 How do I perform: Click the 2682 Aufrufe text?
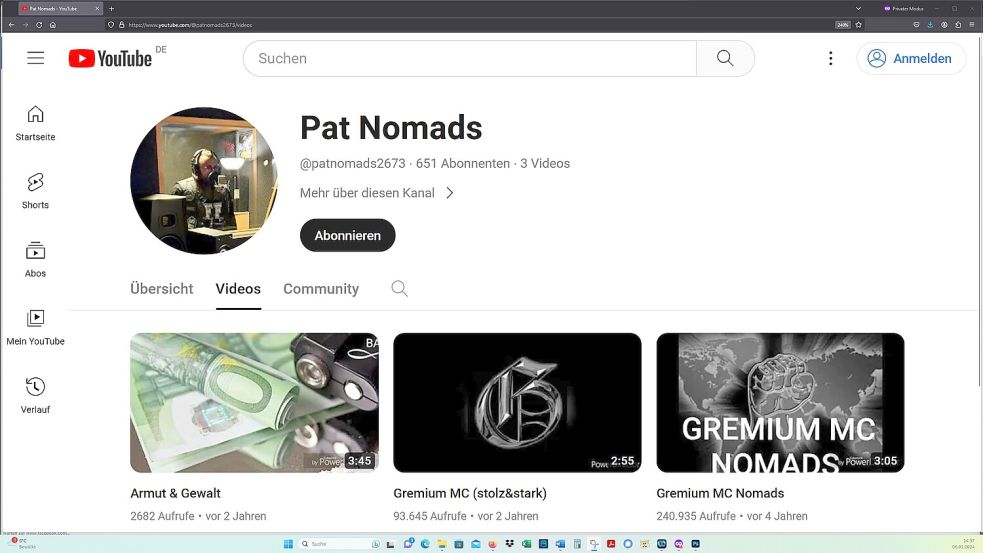click(x=162, y=516)
